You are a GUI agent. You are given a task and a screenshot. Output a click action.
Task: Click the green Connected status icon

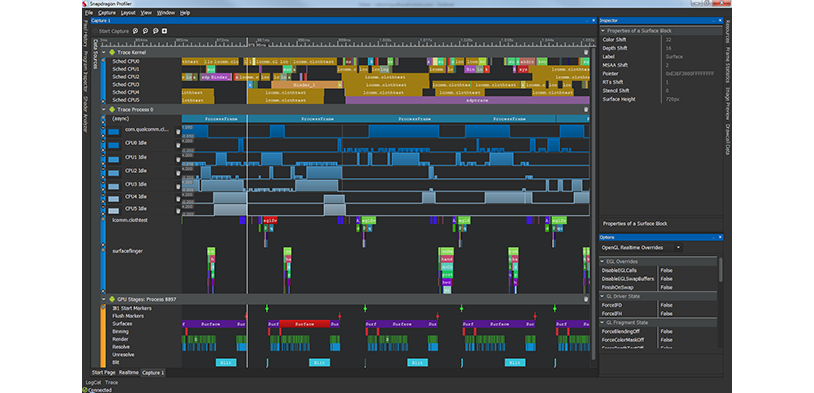click(85, 389)
